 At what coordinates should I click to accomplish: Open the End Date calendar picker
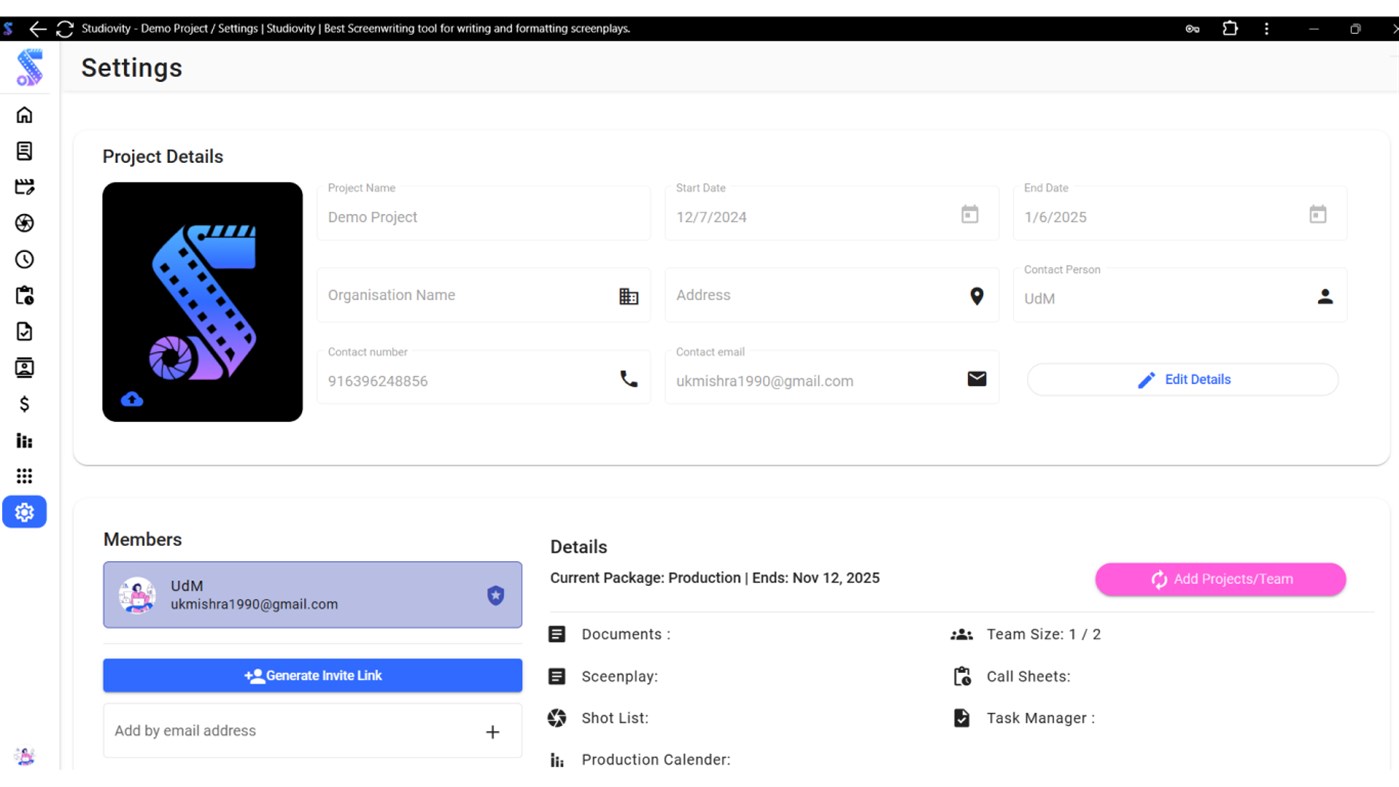(x=1317, y=213)
